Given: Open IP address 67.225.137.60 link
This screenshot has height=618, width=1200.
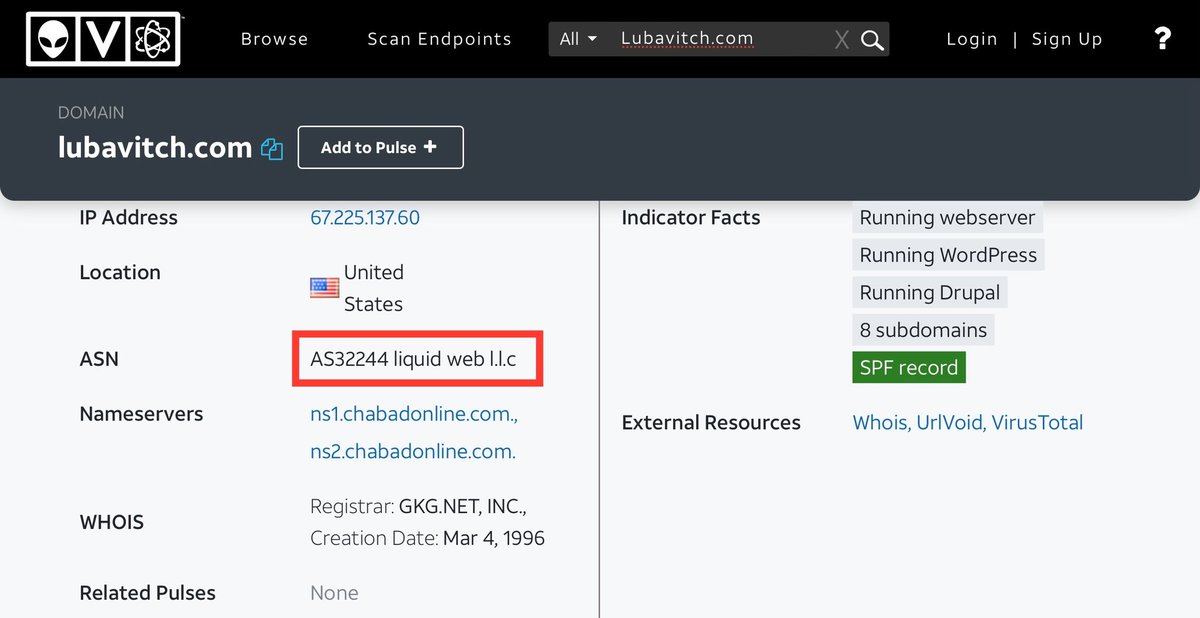Looking at the screenshot, I should pos(365,218).
